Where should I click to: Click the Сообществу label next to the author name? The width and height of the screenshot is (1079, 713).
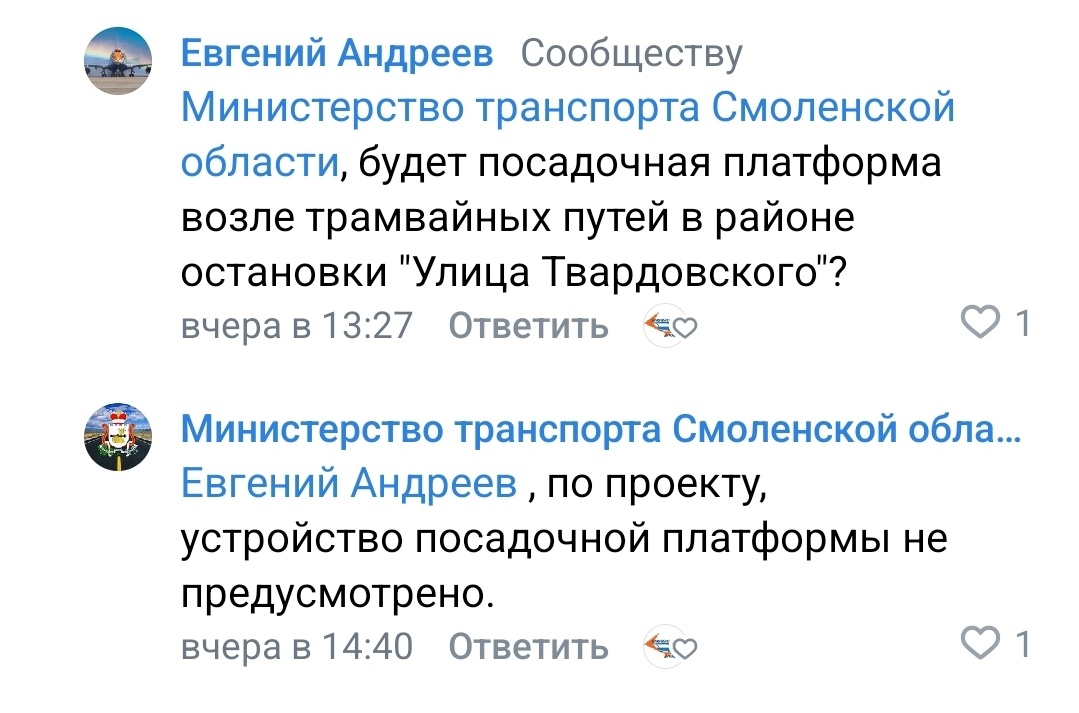tap(632, 54)
